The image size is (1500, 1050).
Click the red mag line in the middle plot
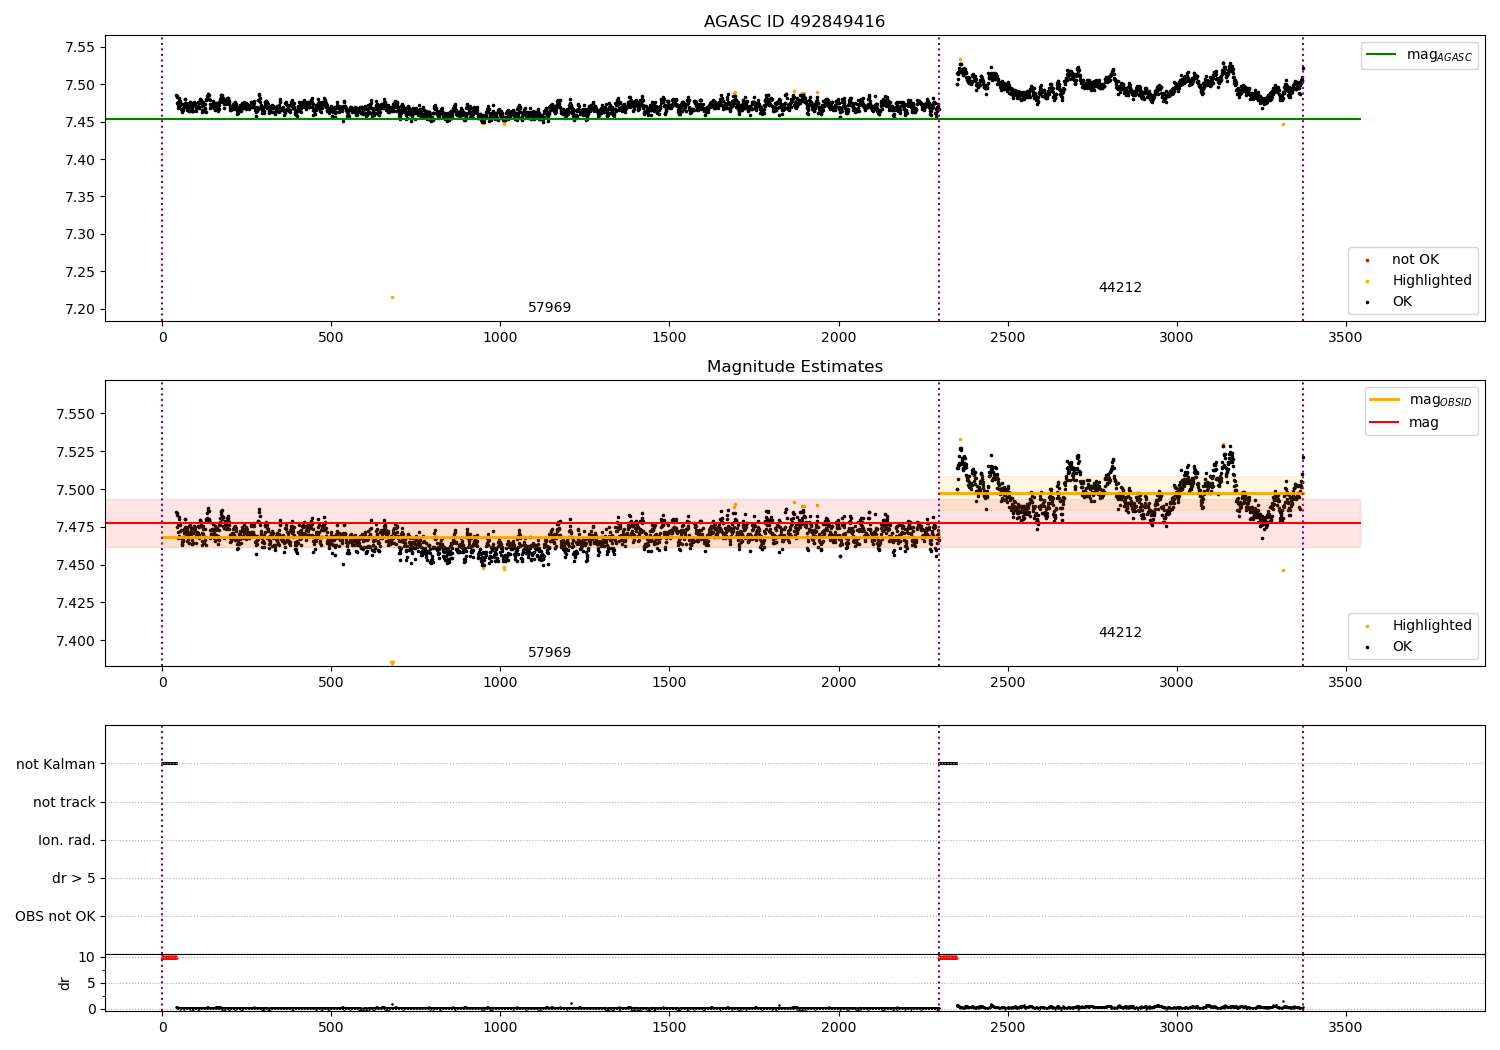(x=733, y=523)
